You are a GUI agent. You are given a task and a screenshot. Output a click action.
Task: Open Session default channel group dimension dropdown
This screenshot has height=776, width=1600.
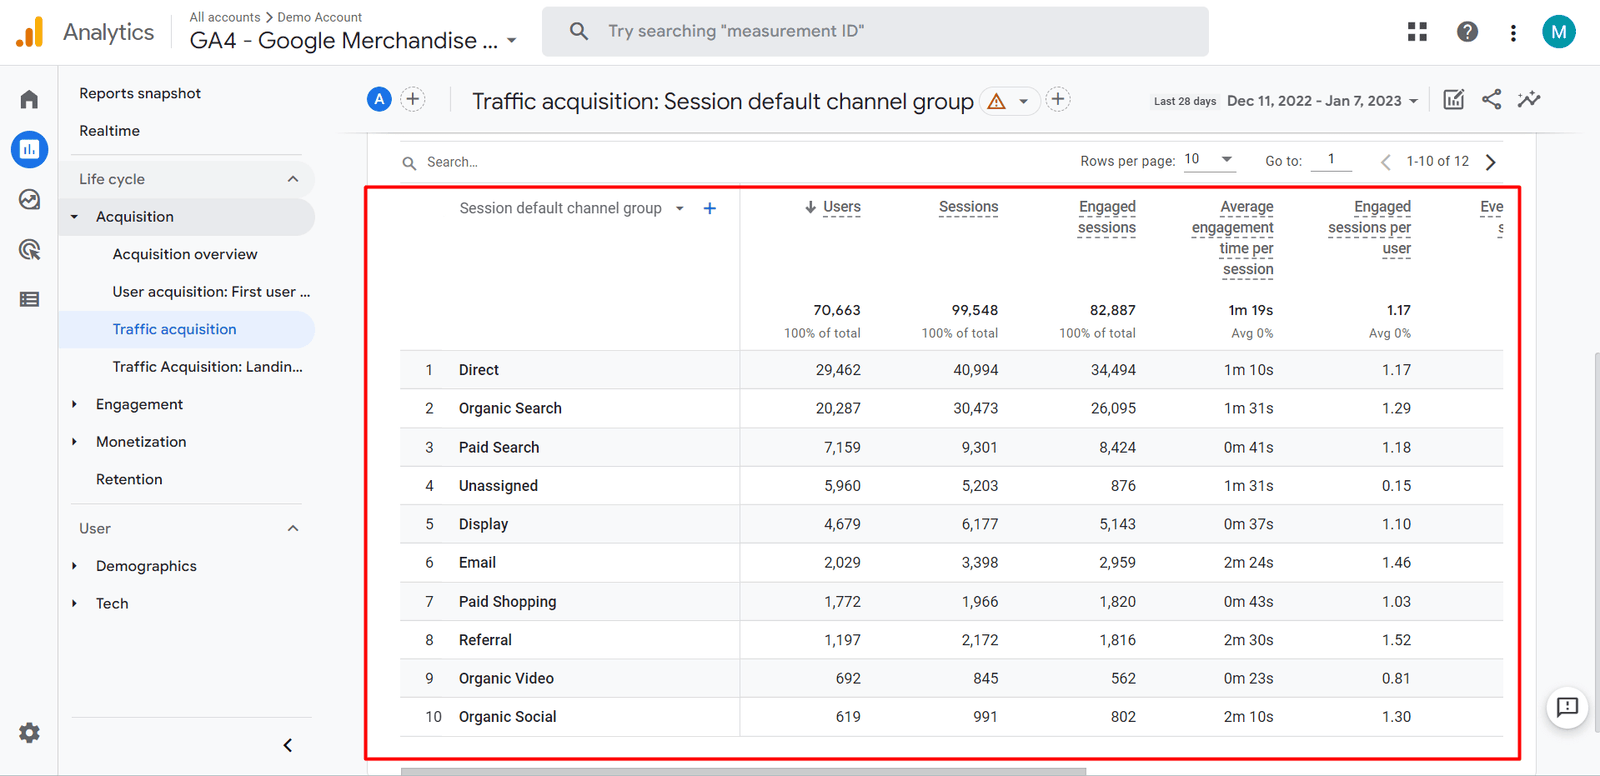(680, 208)
